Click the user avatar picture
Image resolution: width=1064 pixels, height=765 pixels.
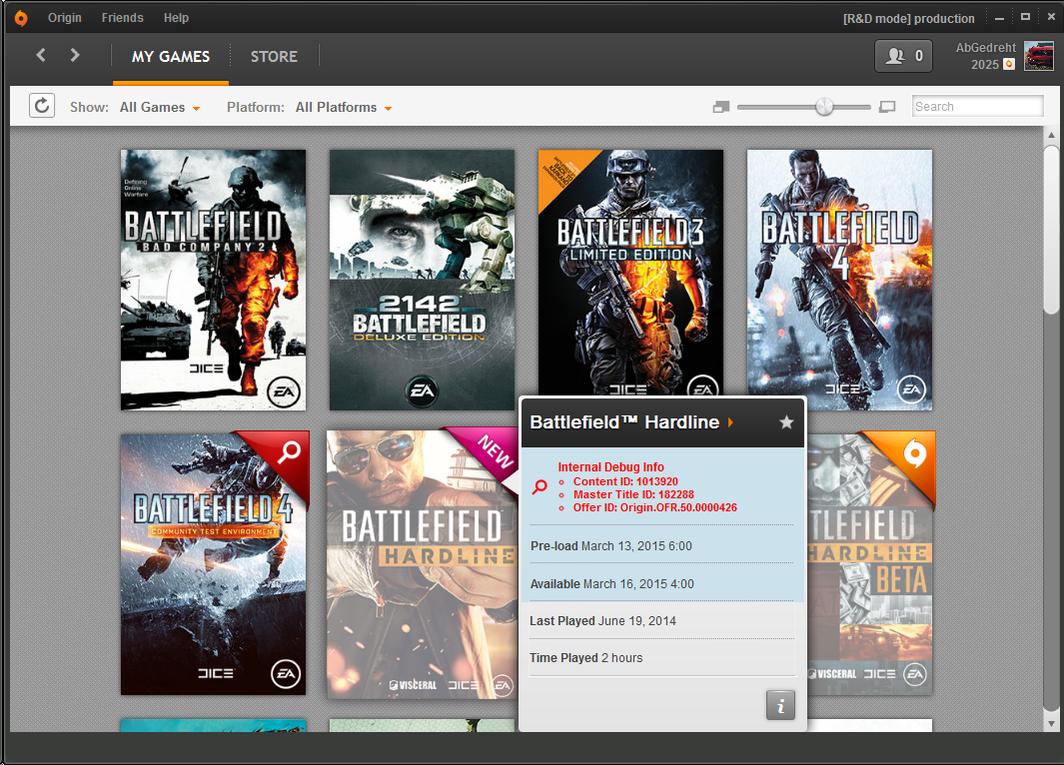click(x=1038, y=56)
